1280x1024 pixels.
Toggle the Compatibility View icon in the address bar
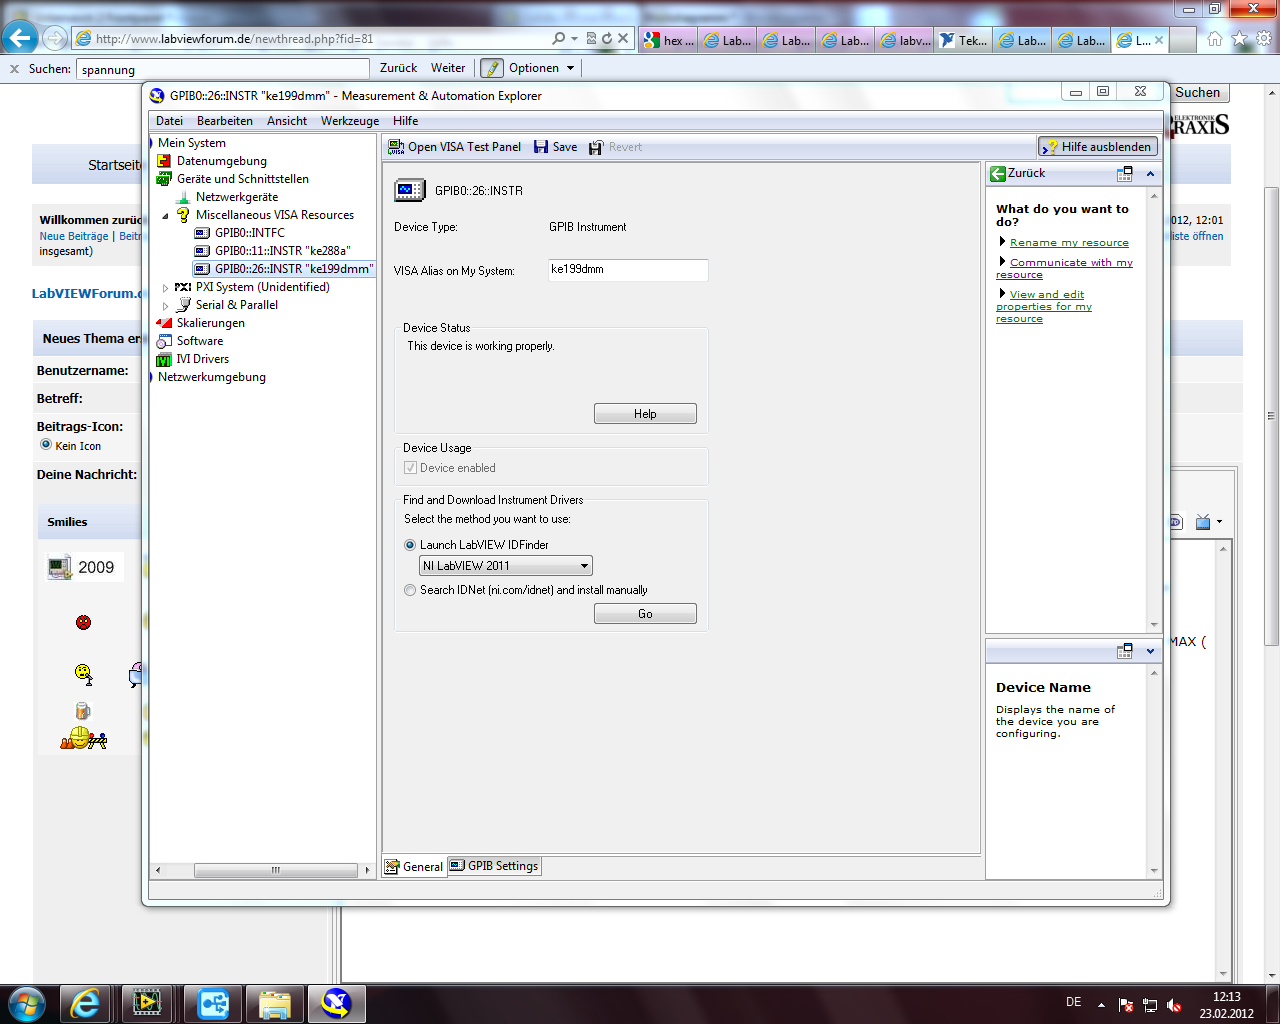[591, 39]
